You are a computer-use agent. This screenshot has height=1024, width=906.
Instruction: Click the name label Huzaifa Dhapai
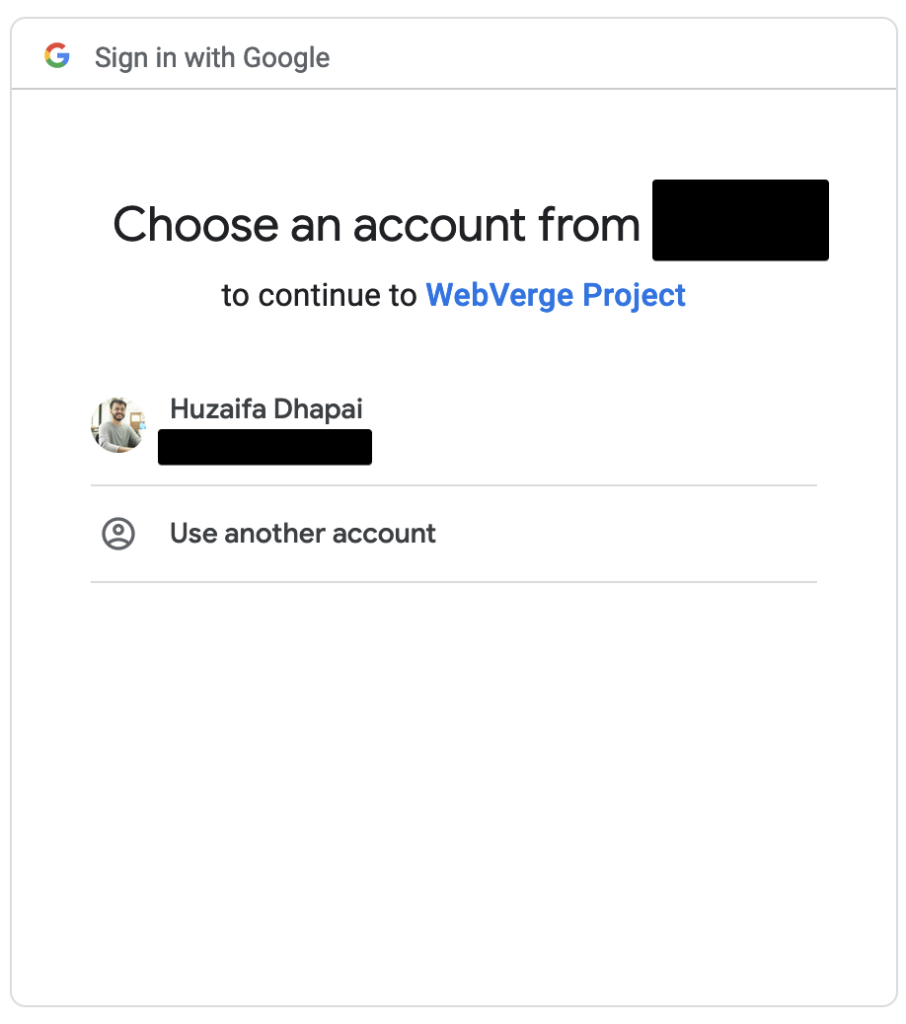tap(265, 408)
